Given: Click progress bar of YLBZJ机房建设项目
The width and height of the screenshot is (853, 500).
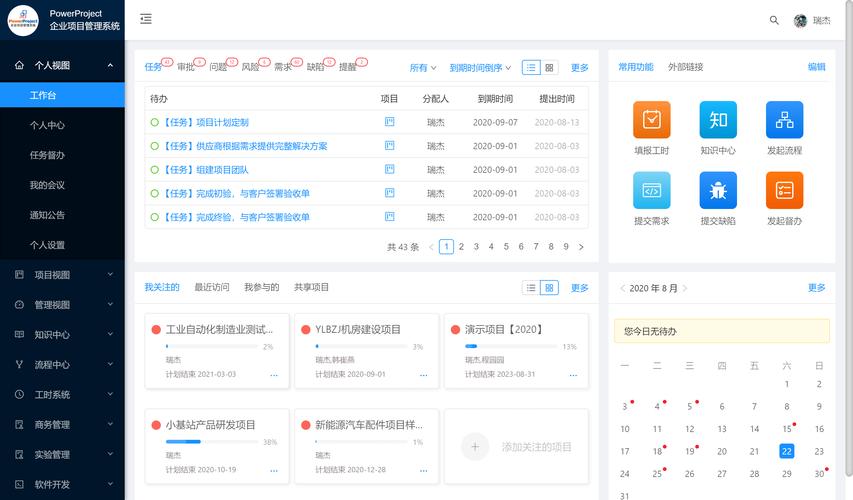Looking at the screenshot, I should (x=361, y=347).
